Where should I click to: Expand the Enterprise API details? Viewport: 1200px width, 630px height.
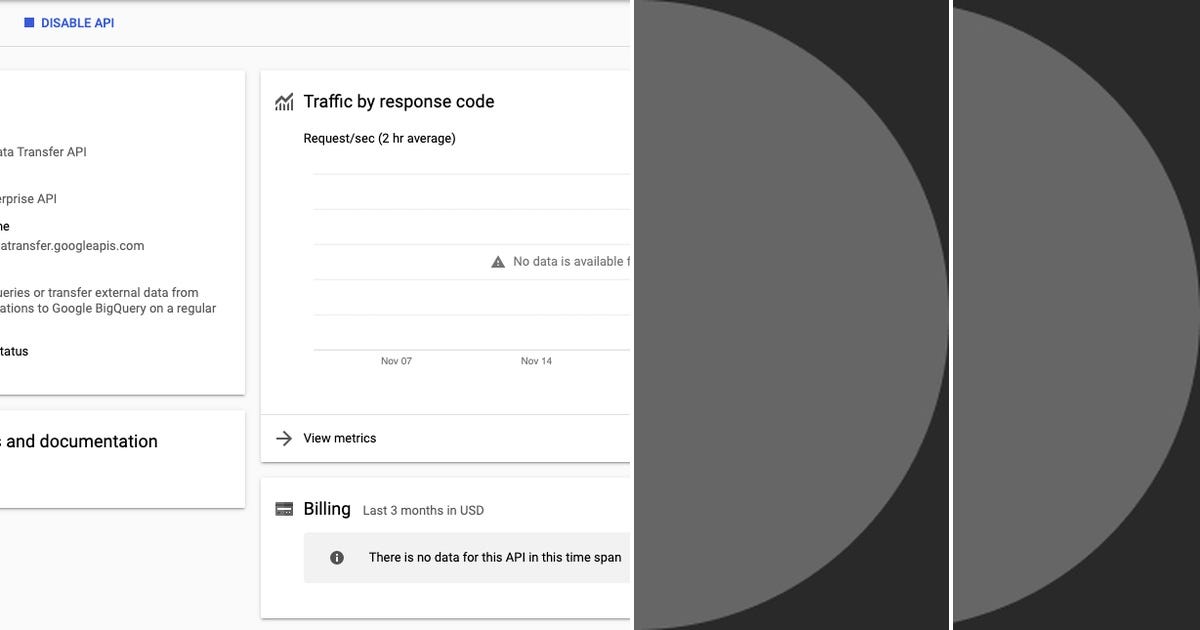[x=28, y=198]
